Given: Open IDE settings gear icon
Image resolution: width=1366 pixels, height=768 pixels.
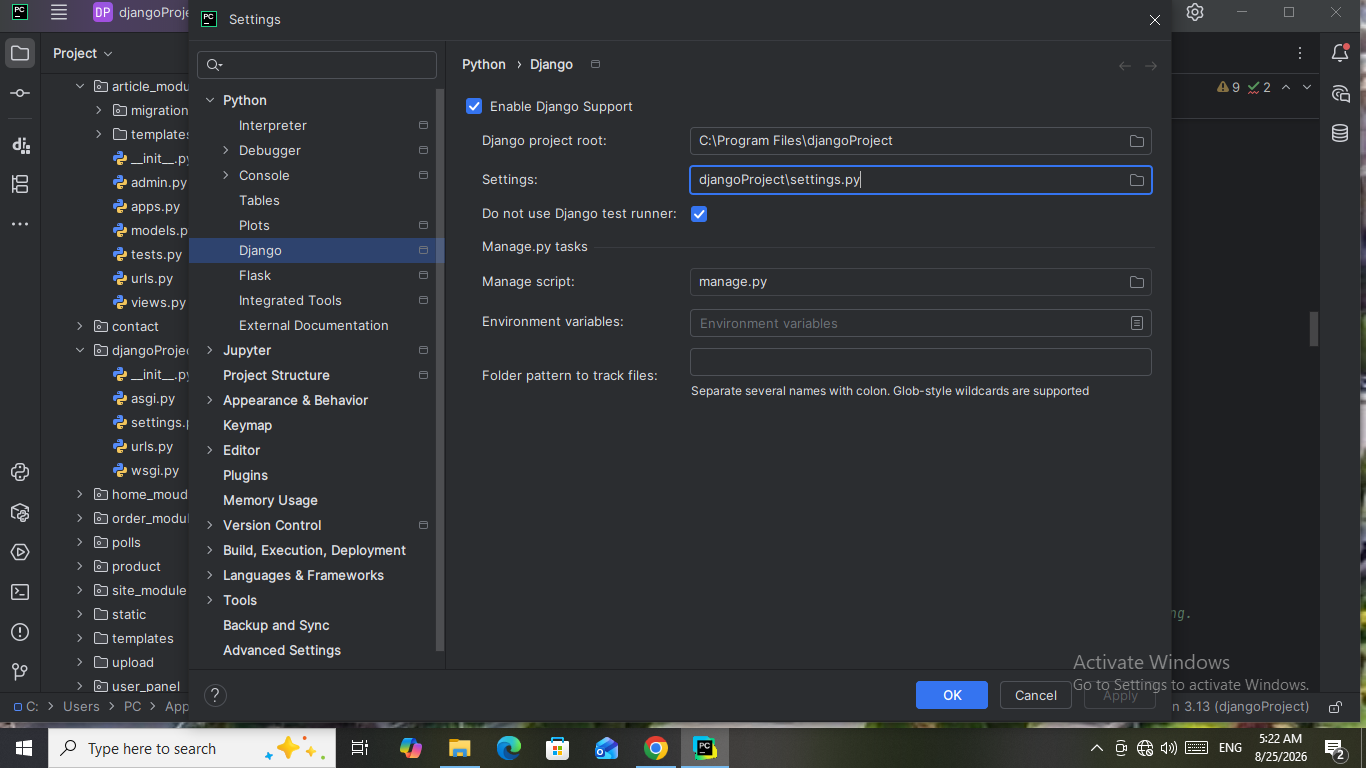Looking at the screenshot, I should point(1195,12).
